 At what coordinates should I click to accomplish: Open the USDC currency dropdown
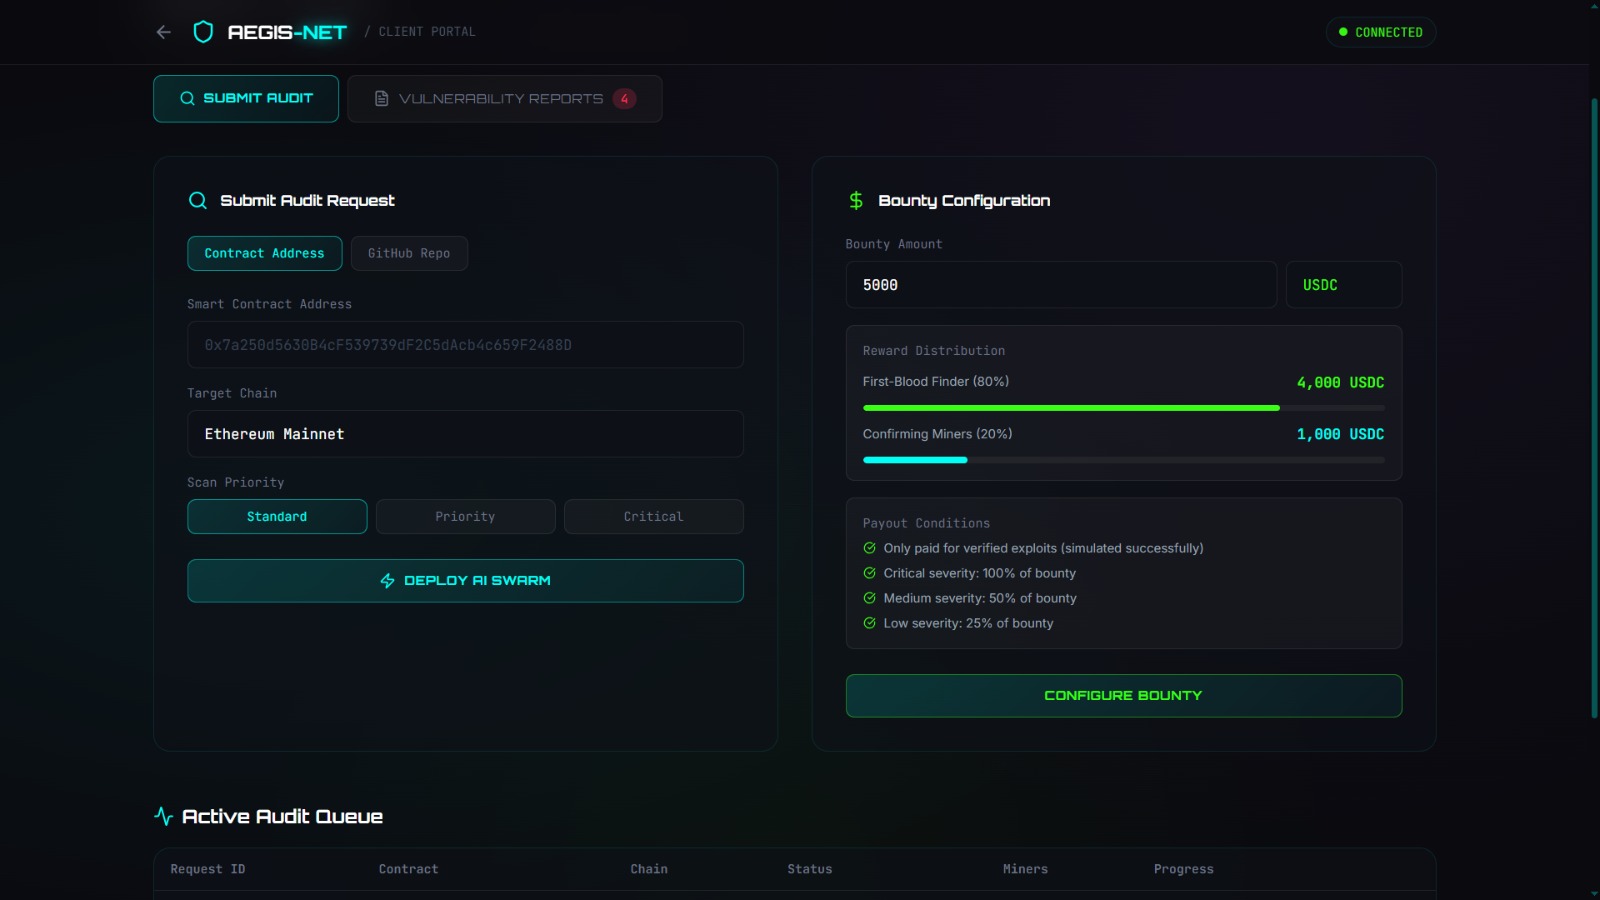[1343, 285]
